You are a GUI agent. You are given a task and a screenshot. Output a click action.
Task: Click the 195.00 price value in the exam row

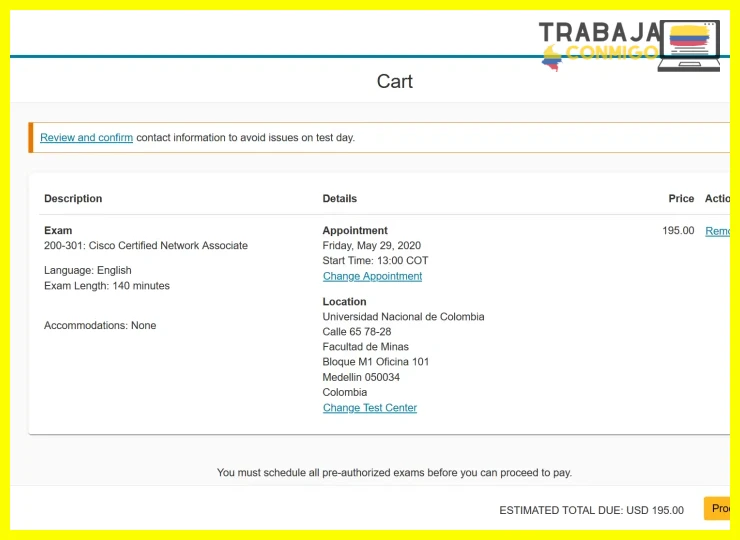678,230
